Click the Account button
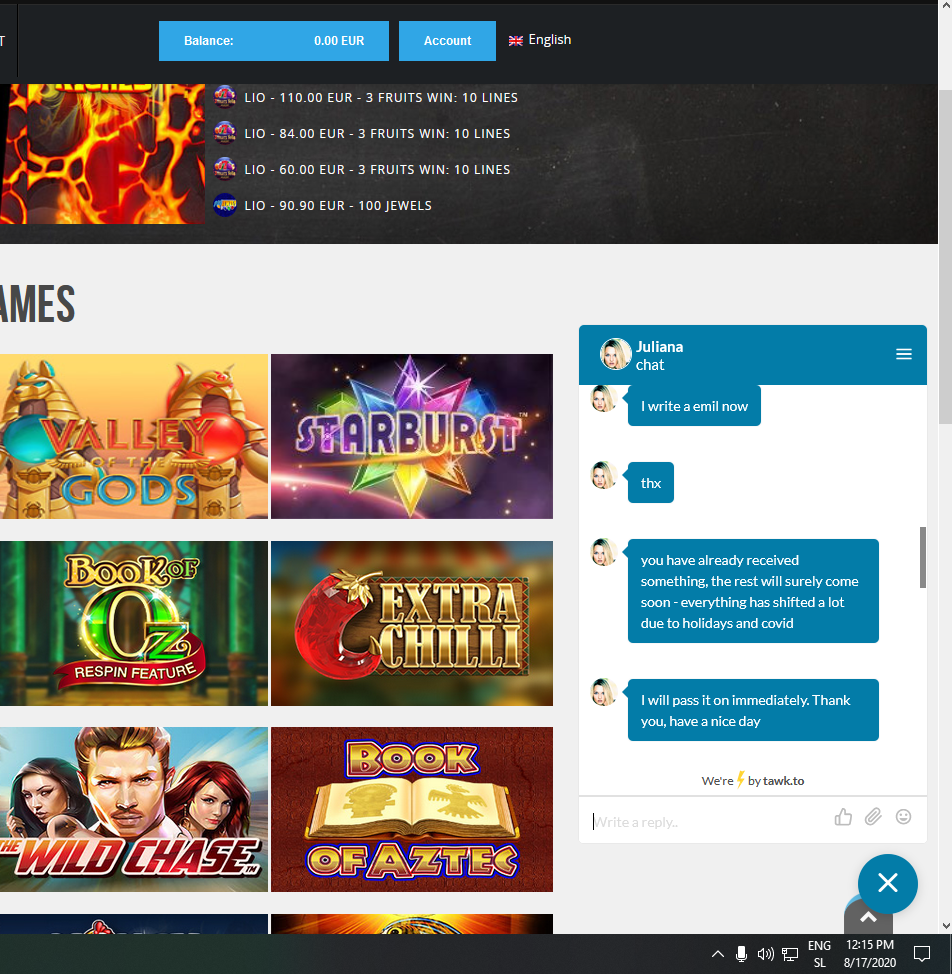 pos(447,41)
